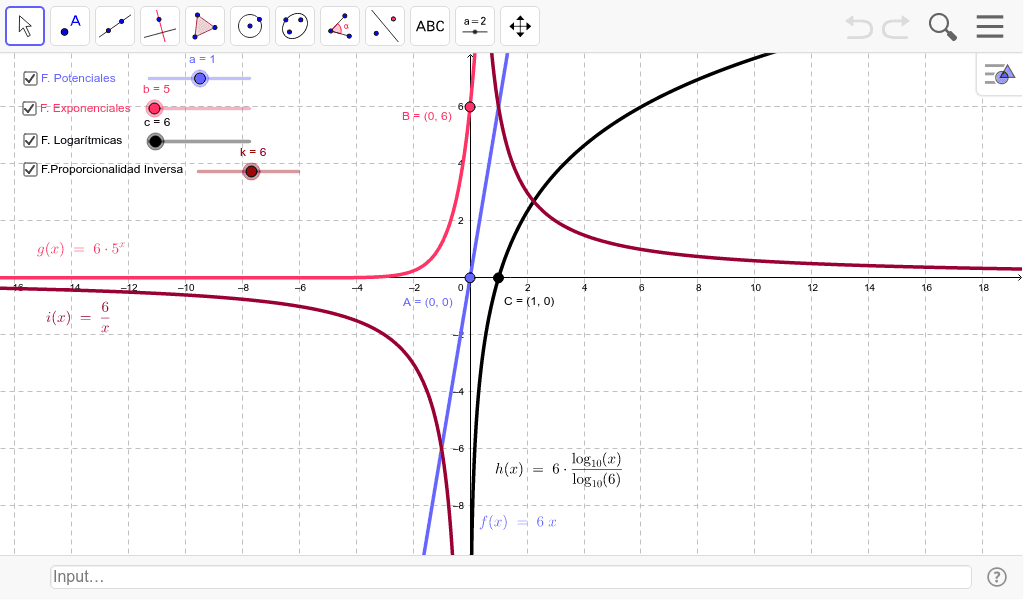This screenshot has width=1024, height=600.
Task: Click the f(x) = 6x formula label
Action: [518, 522]
